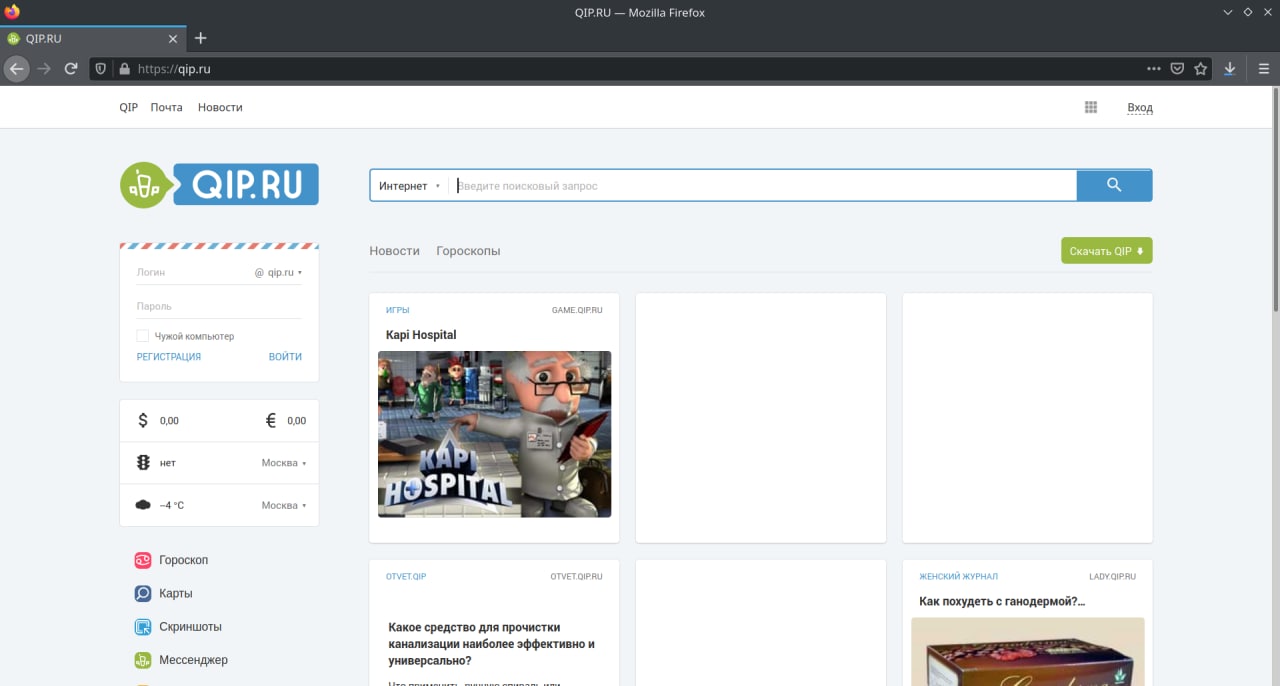1280x686 pixels.
Task: Bookmark this page with star icon
Action: pyautogui.click(x=1201, y=69)
